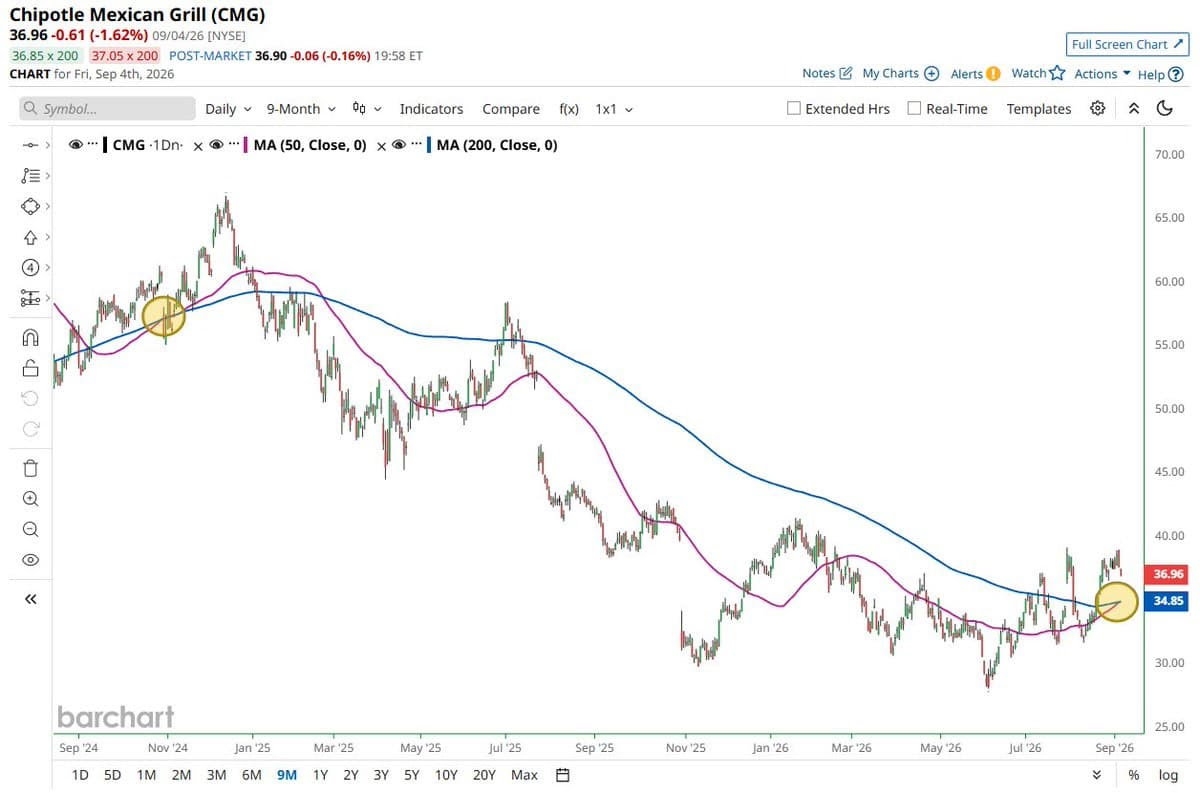Open the 1x1 grid layout dropdown

tap(614, 108)
